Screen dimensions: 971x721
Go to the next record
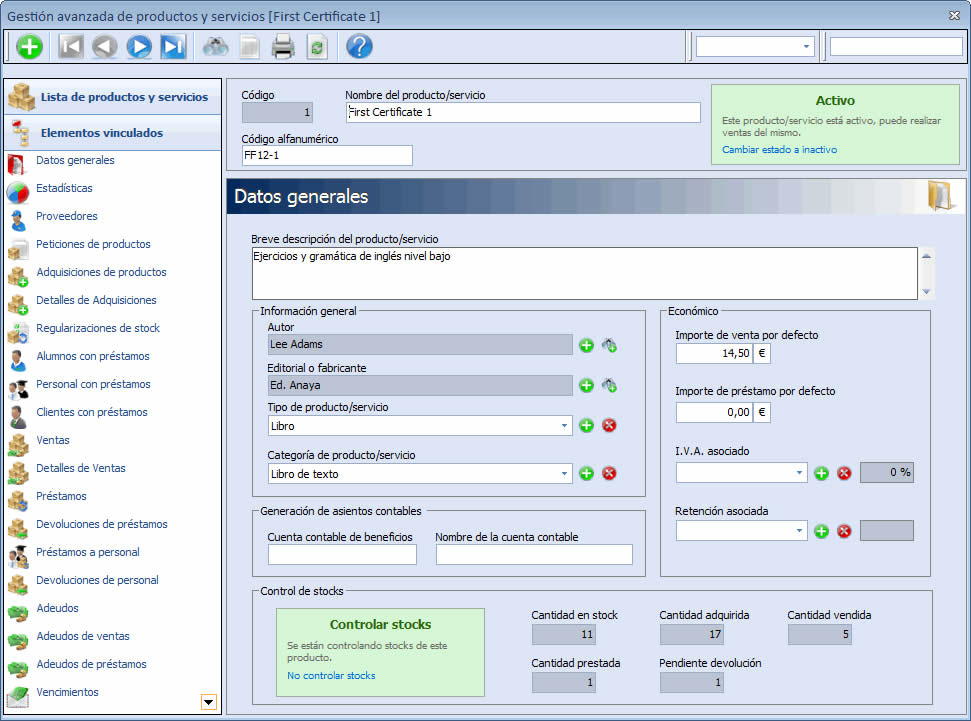click(x=139, y=46)
